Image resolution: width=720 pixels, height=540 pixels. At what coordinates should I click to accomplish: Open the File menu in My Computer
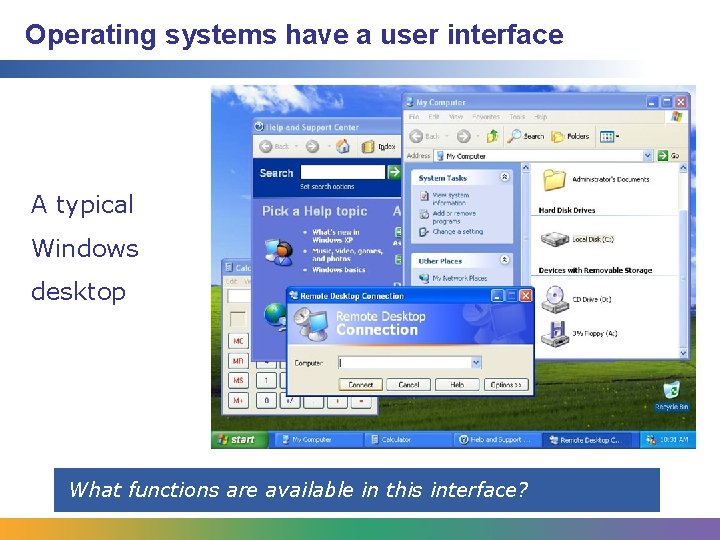pyautogui.click(x=414, y=117)
